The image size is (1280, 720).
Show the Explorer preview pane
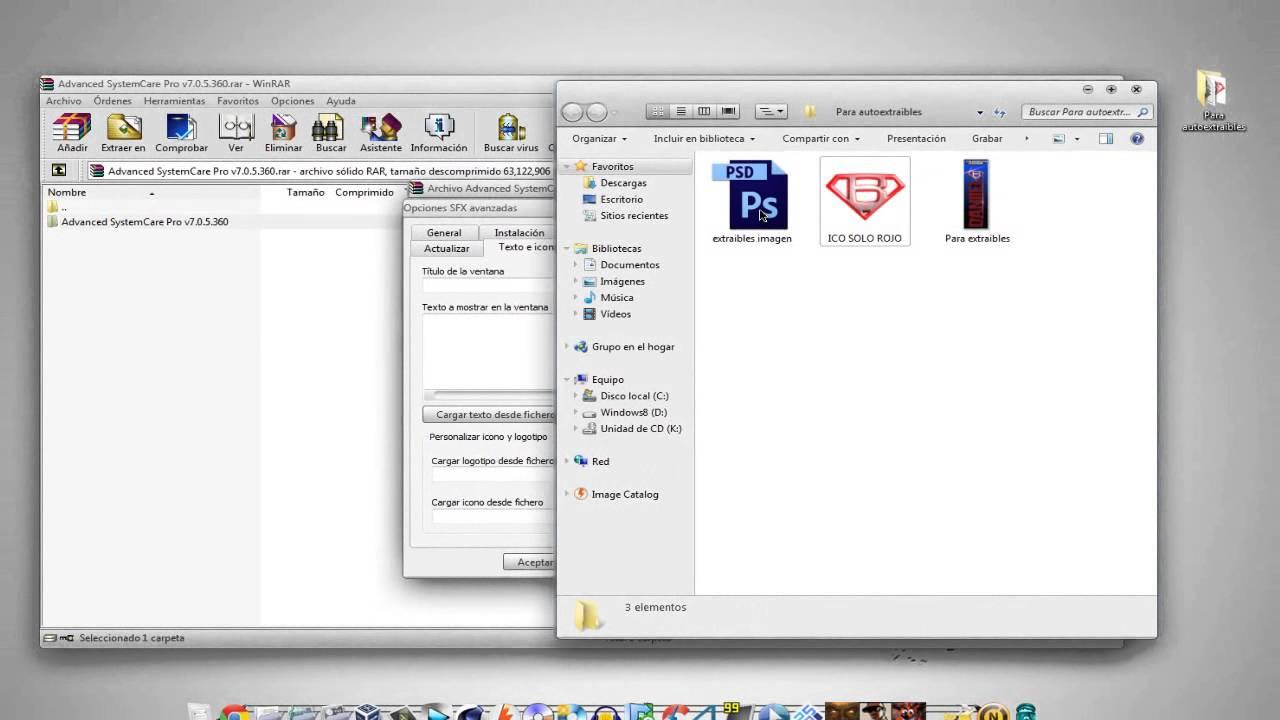pyautogui.click(x=1106, y=139)
